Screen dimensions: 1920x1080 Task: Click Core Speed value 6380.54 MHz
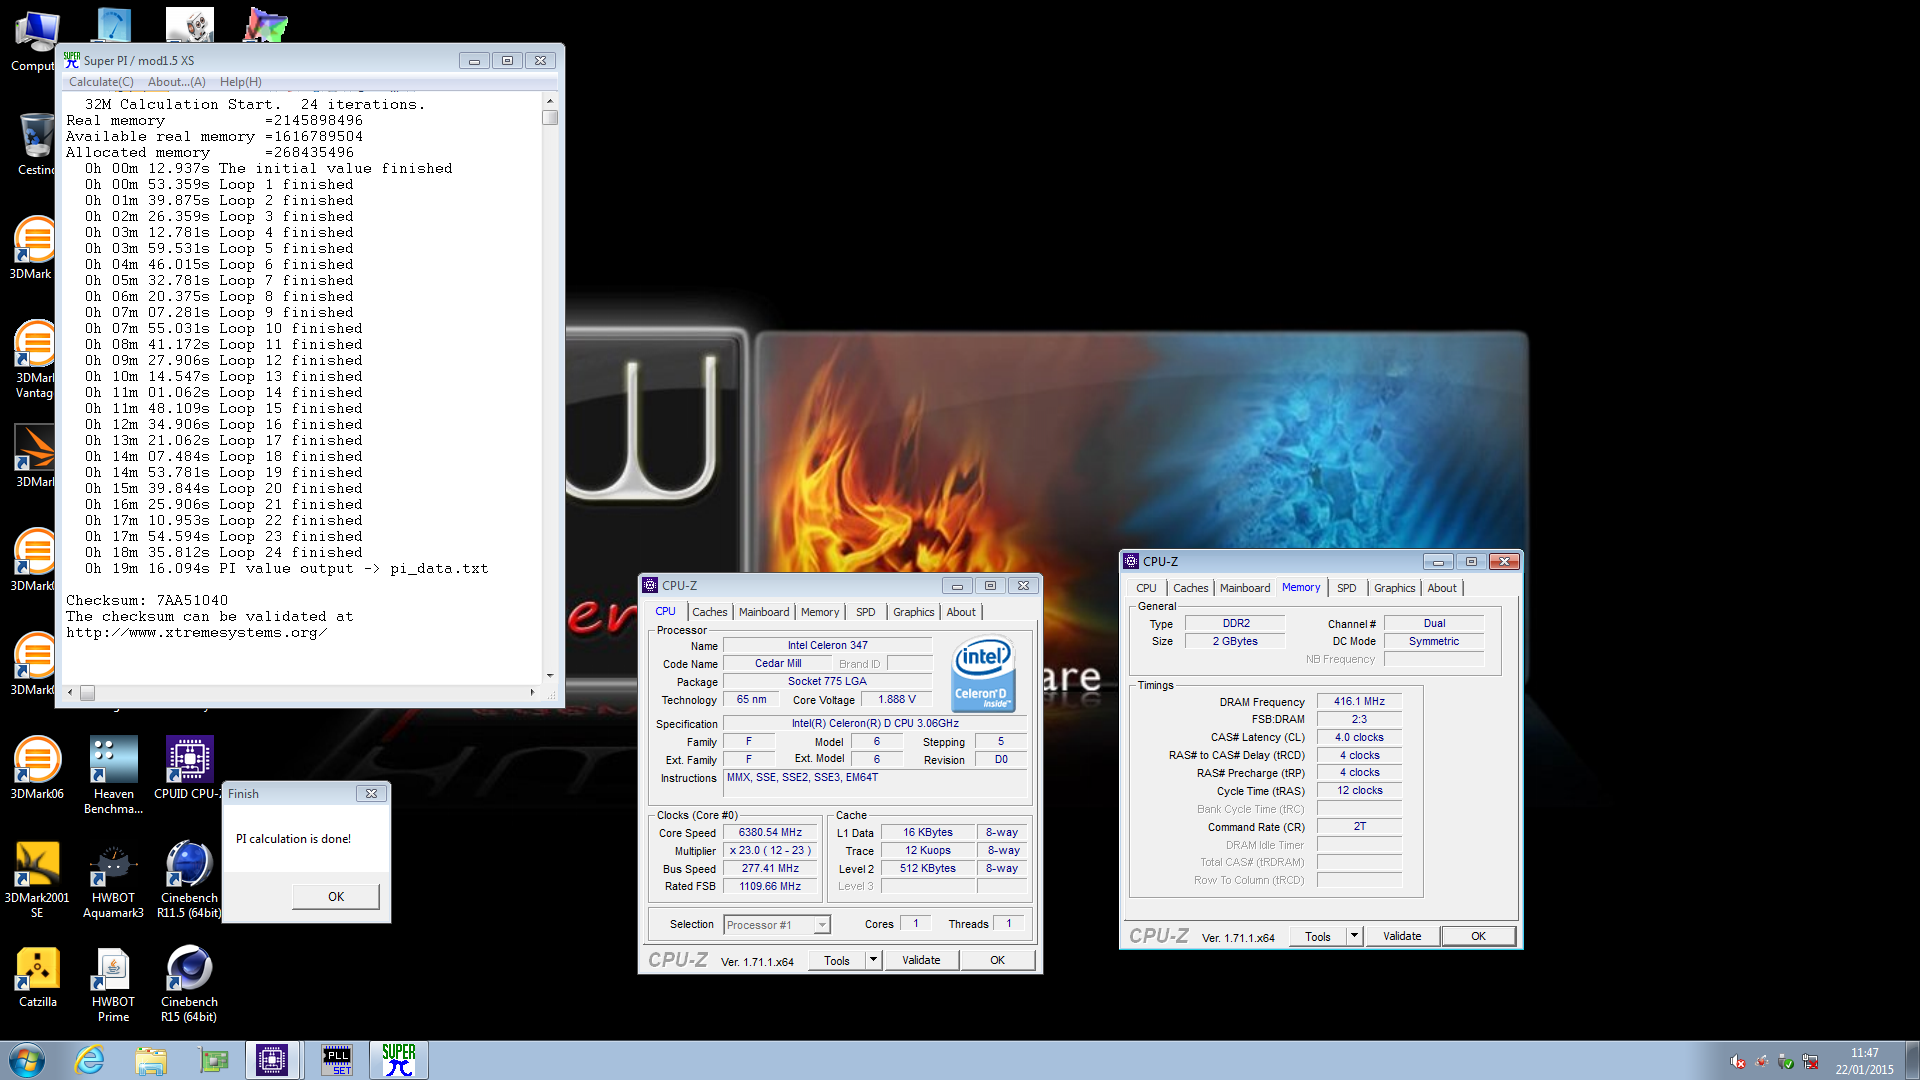coord(770,833)
